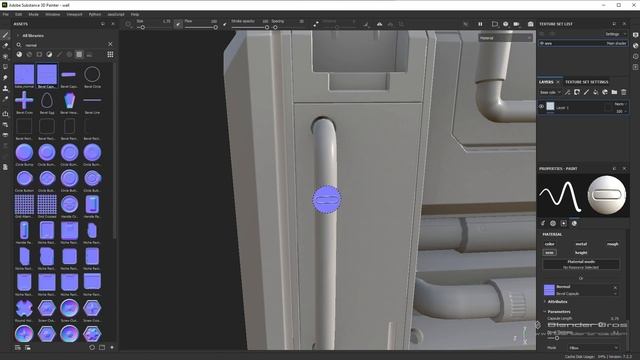The height and width of the screenshot is (360, 640).
Task: Select the Smudge tool in left toolbar
Action: (5, 78)
